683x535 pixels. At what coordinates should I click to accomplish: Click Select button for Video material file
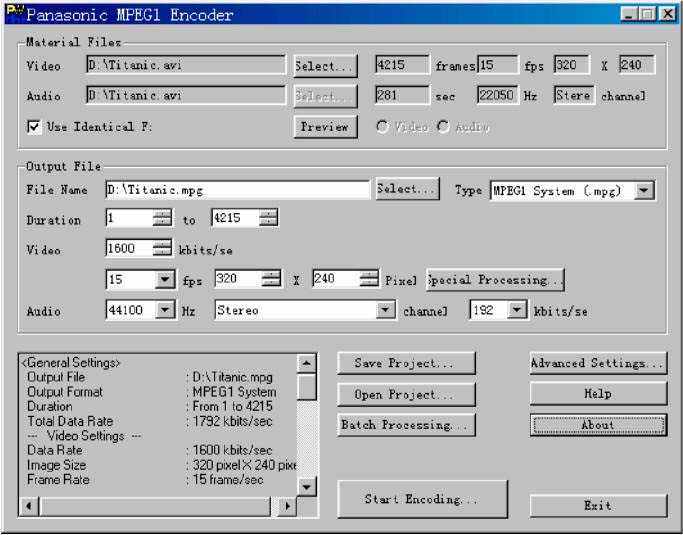(x=325, y=67)
